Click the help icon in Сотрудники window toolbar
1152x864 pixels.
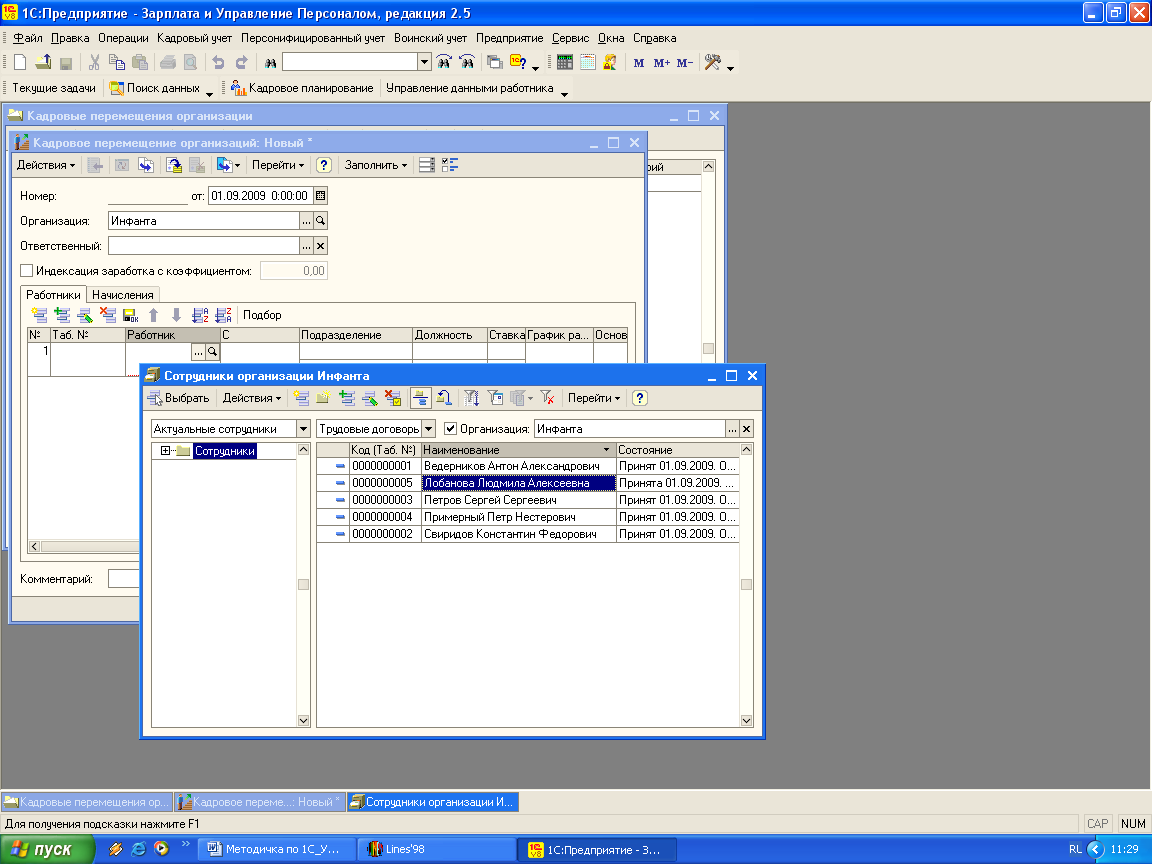point(640,398)
